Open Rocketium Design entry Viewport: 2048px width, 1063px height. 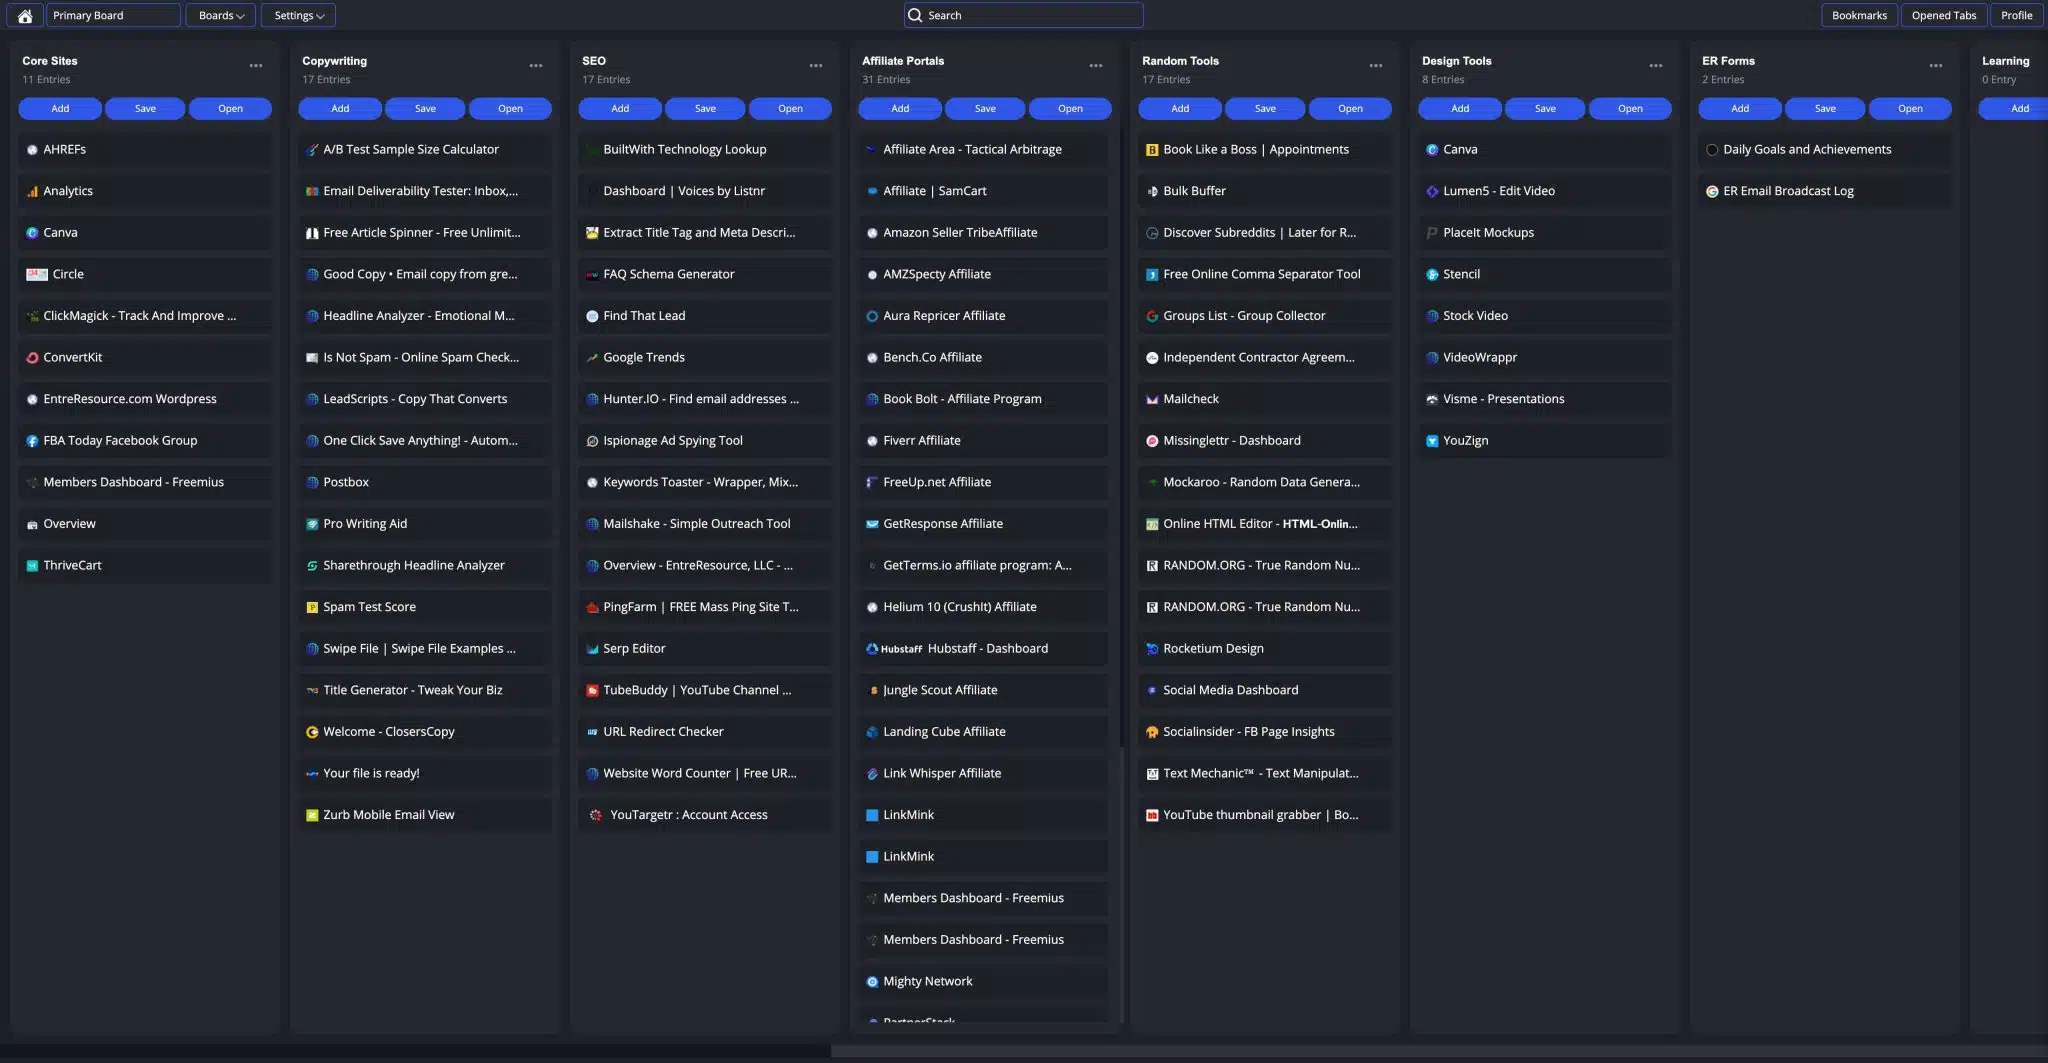pyautogui.click(x=1265, y=649)
